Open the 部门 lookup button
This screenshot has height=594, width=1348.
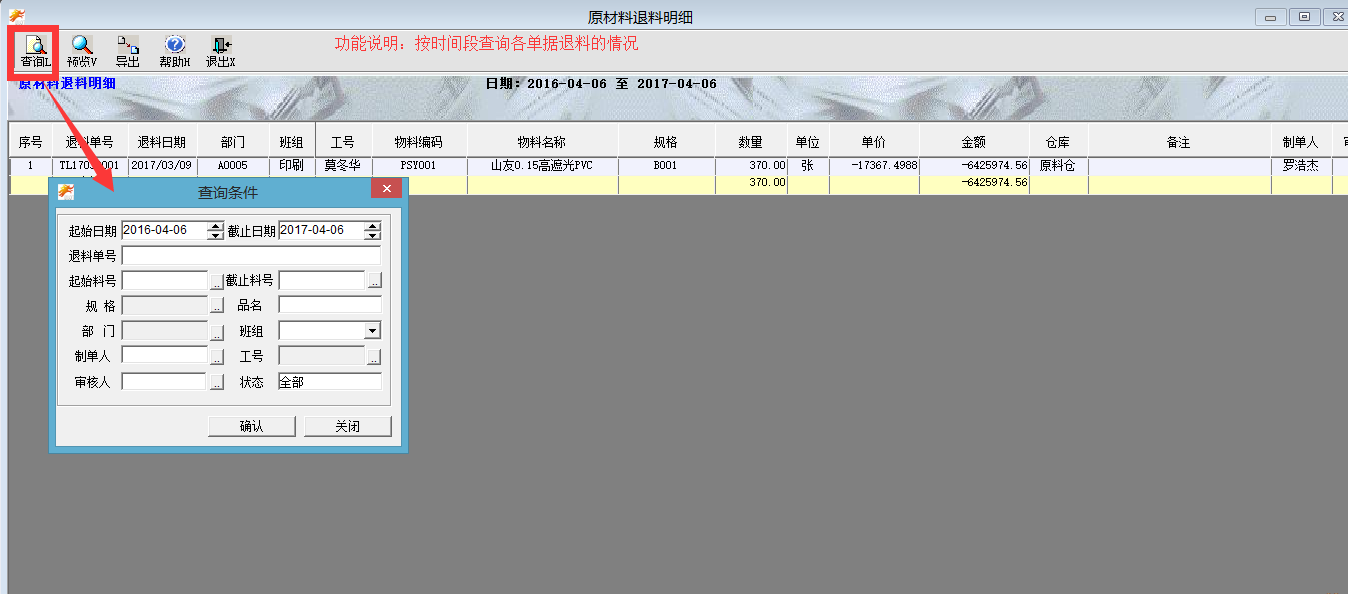coord(217,331)
